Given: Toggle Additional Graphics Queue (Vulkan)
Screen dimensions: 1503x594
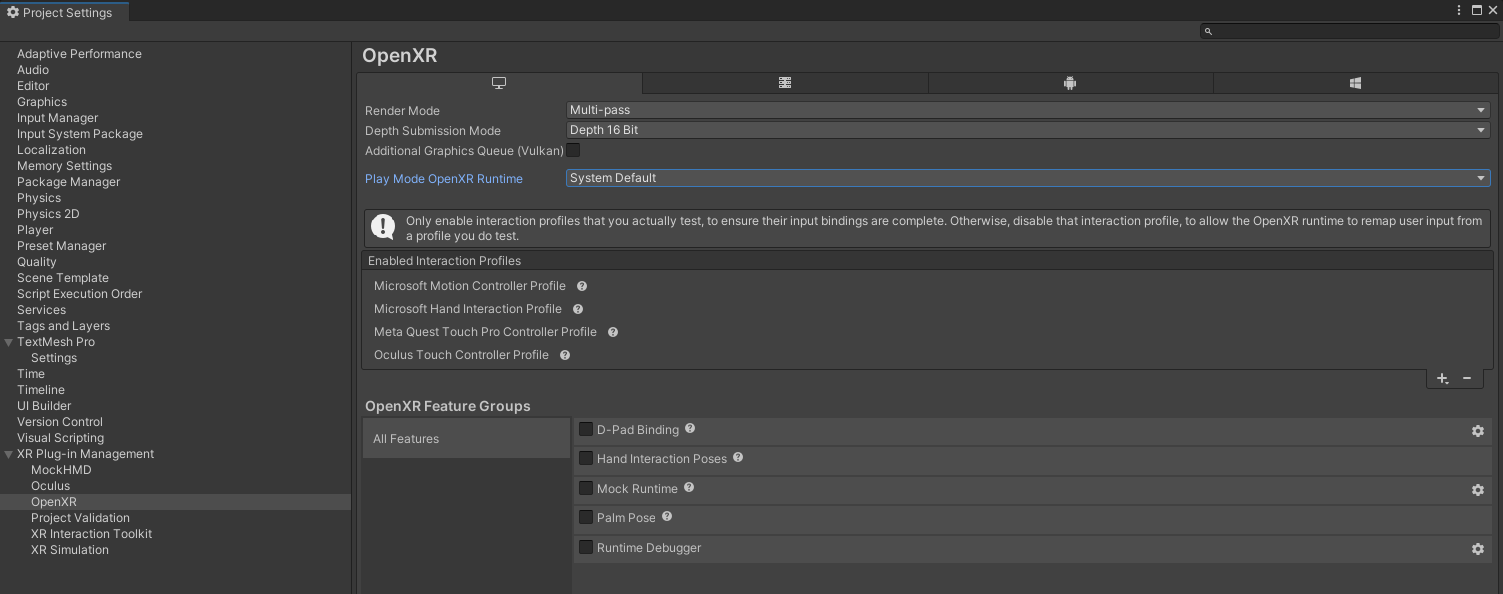Looking at the screenshot, I should pos(573,150).
